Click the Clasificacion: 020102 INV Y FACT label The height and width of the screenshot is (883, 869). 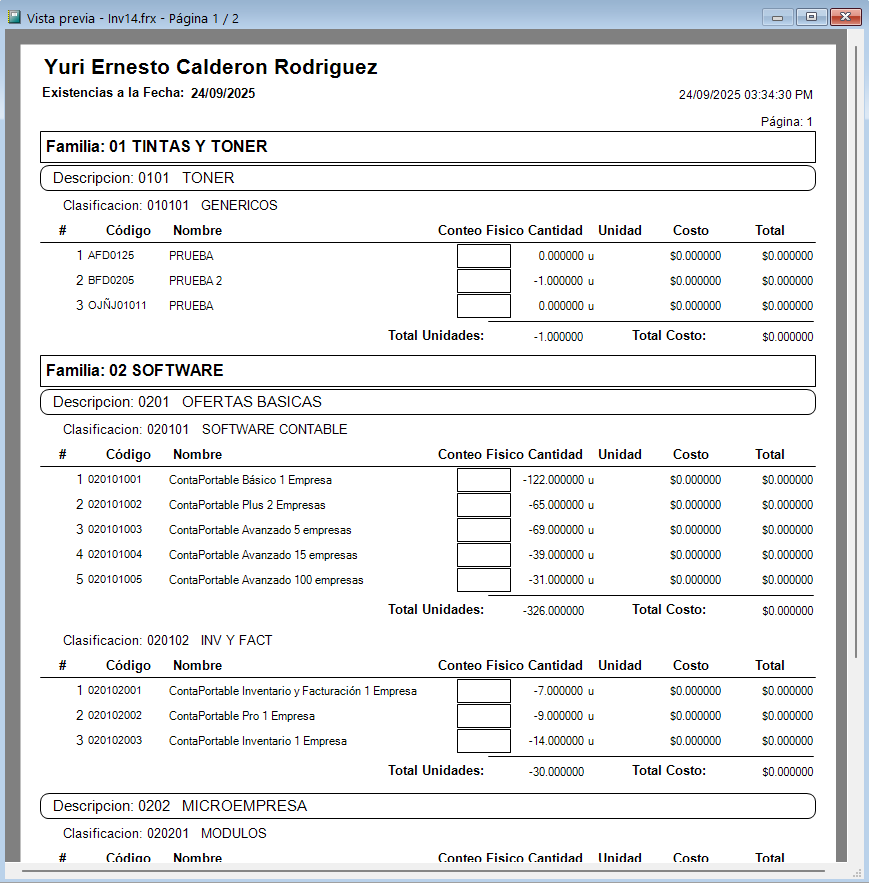(x=167, y=640)
